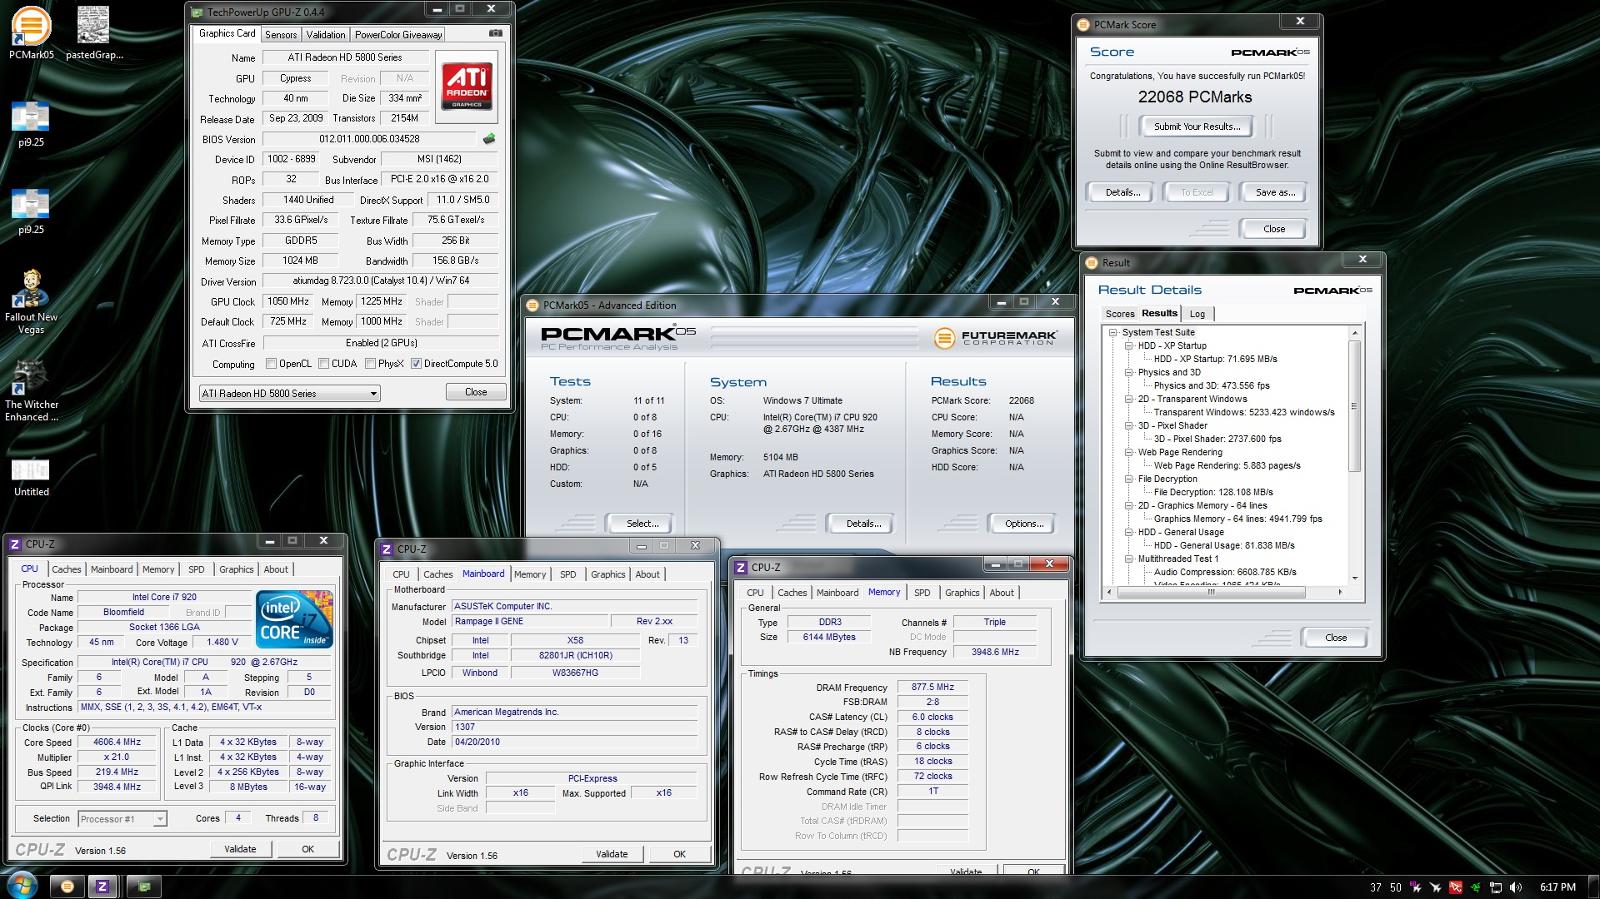Open the Processor #1 selection dropdown
The image size is (1600, 899).
click(x=122, y=819)
